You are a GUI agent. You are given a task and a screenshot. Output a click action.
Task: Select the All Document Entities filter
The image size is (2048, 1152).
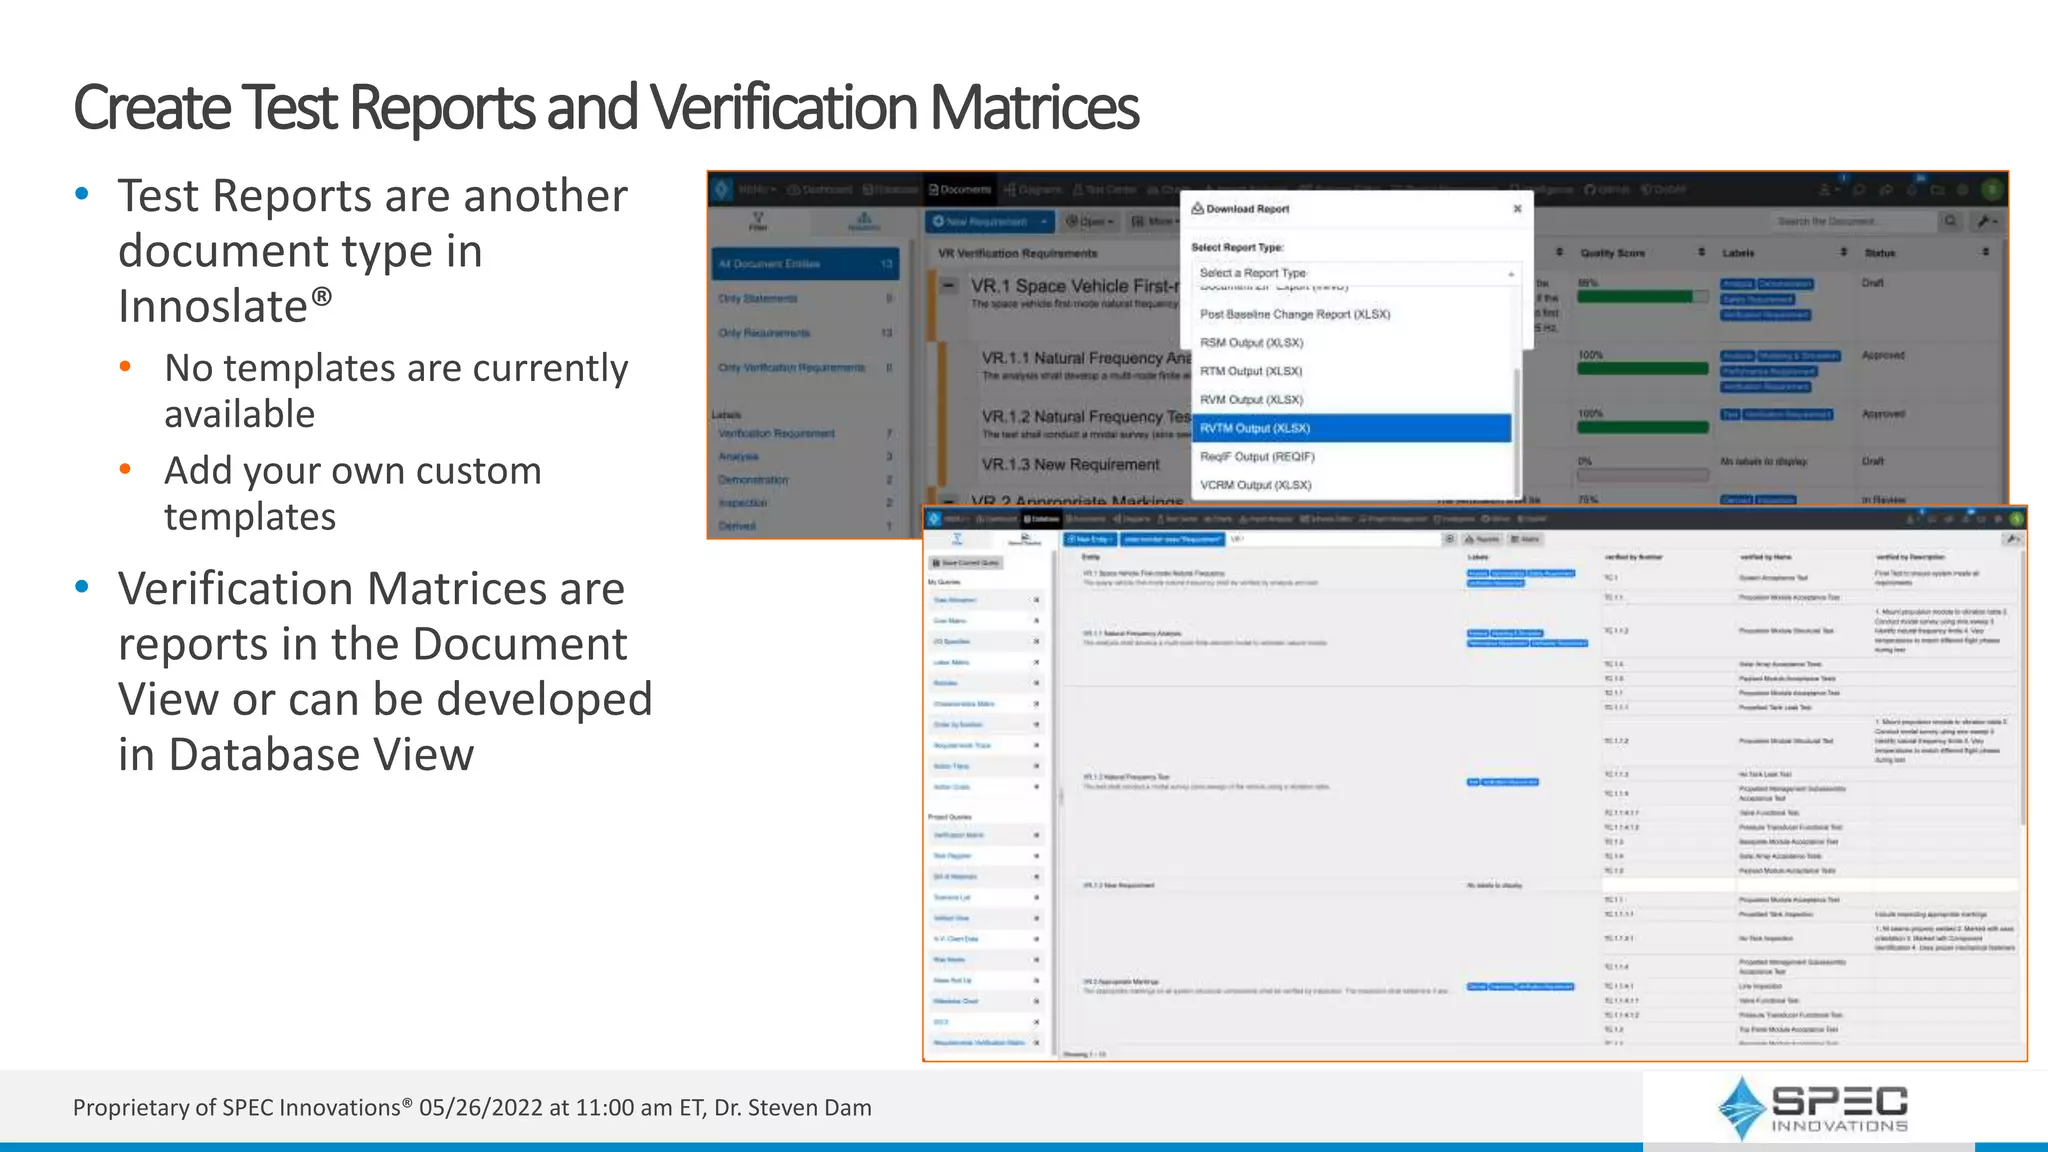pyautogui.click(x=806, y=264)
